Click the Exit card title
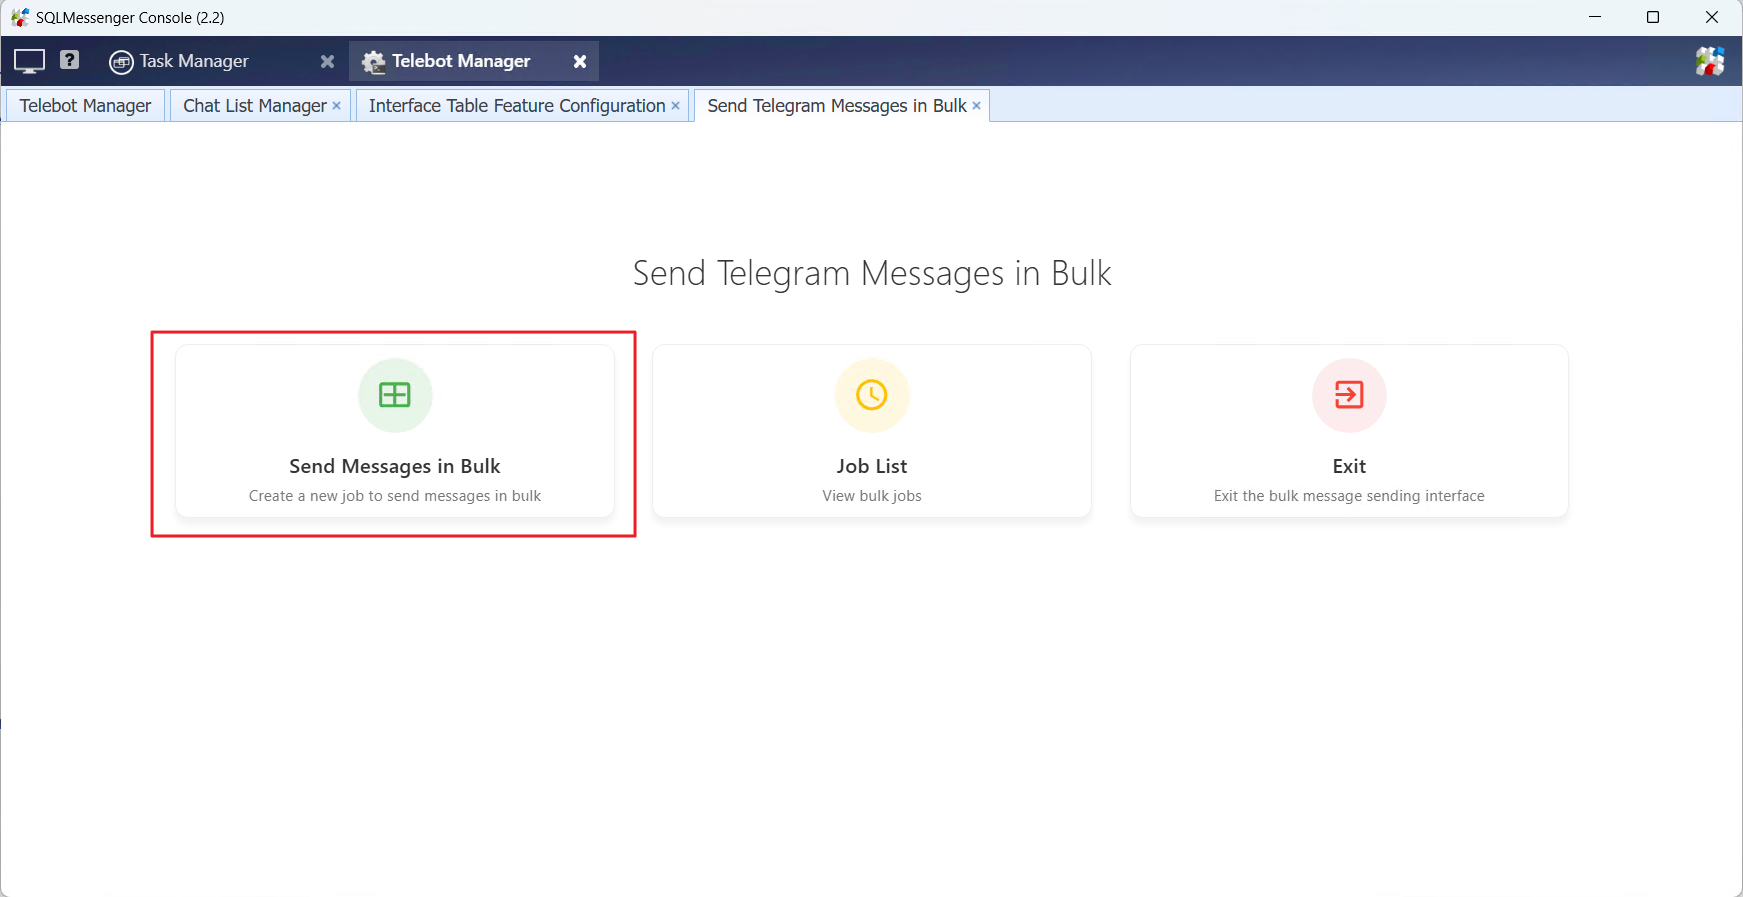Screen dimensions: 1743x897 (x=1349, y=466)
